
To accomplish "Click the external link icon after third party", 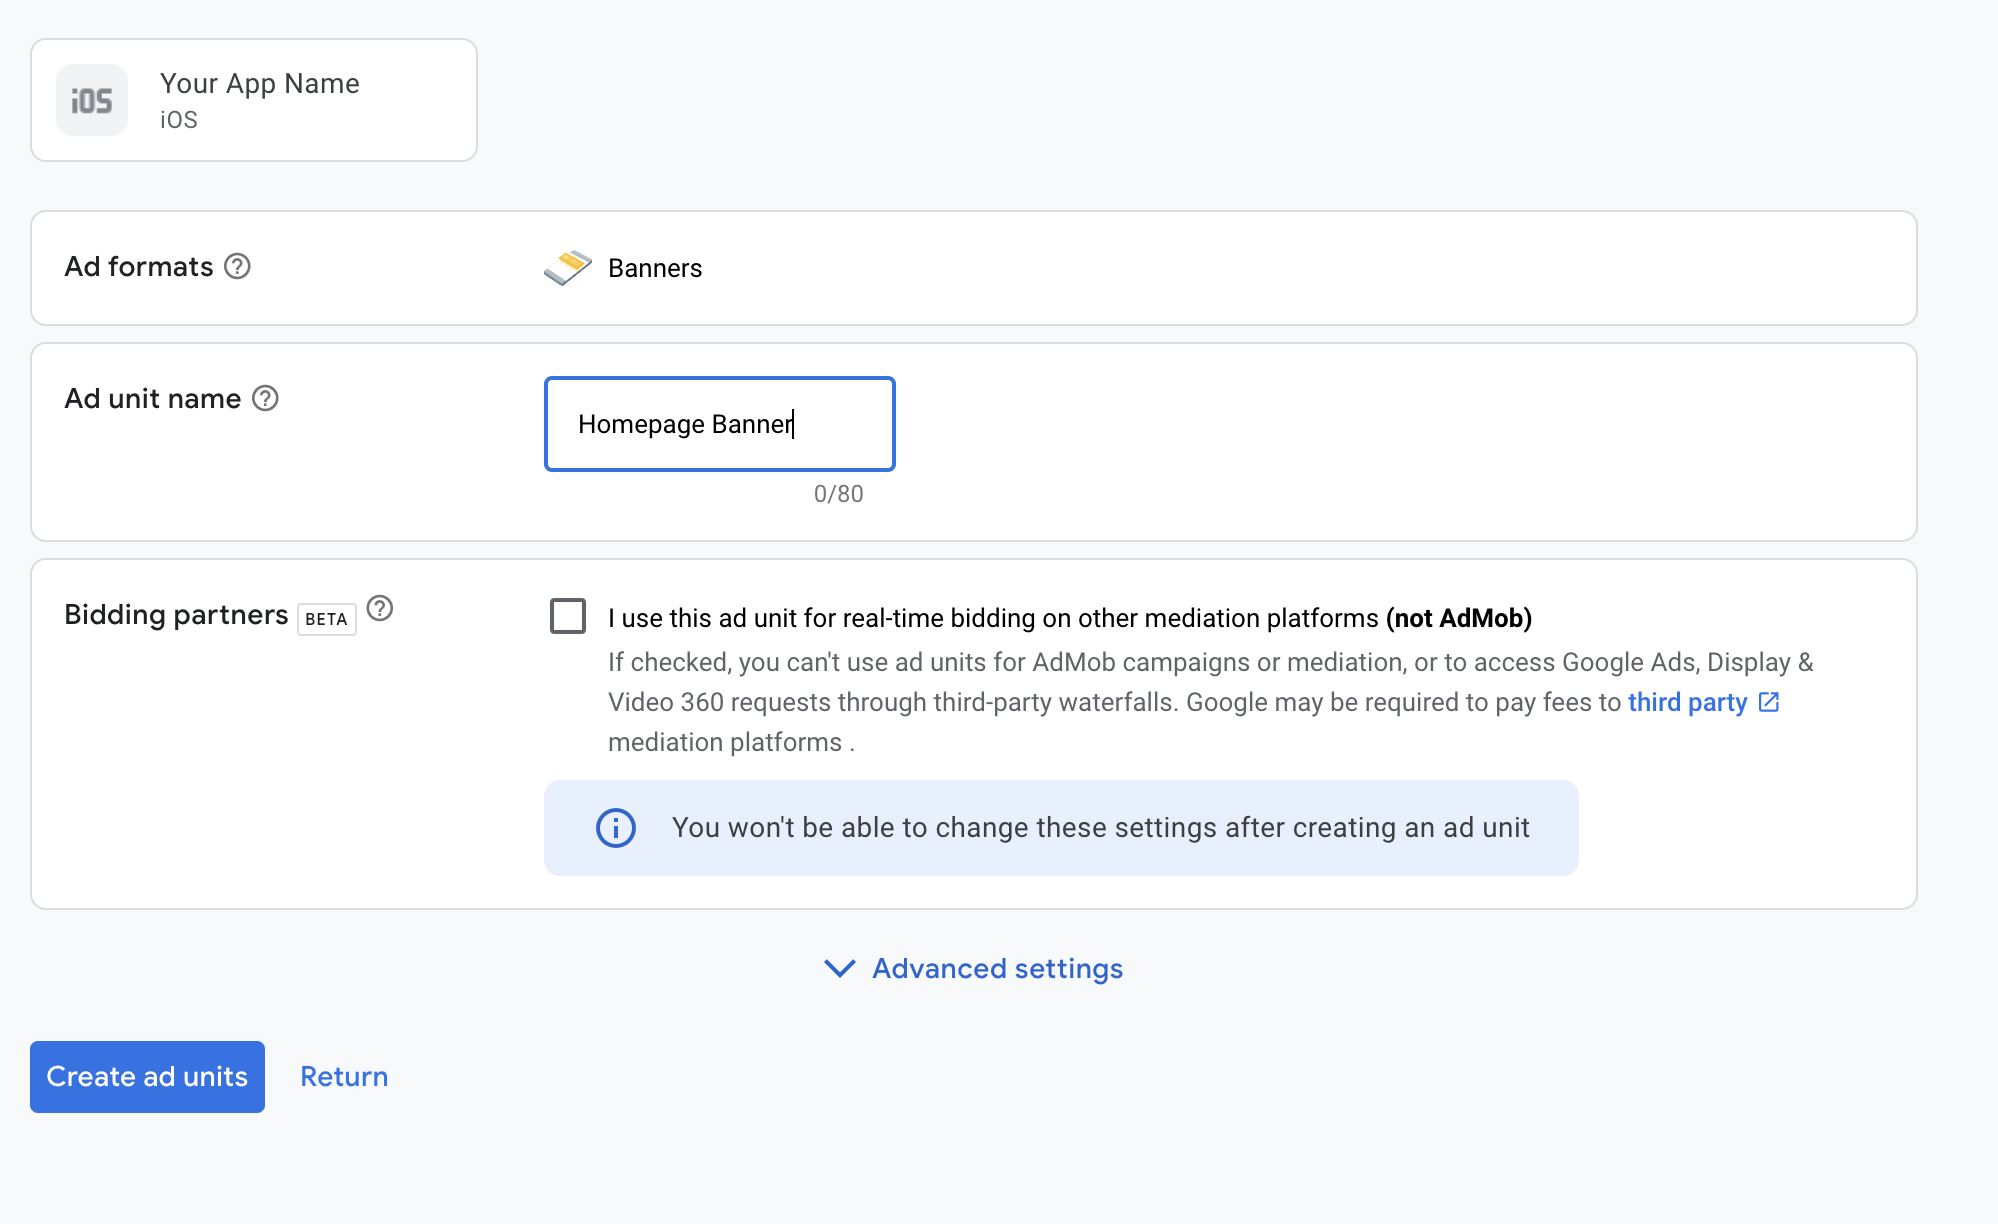I will pyautogui.click(x=1769, y=702).
